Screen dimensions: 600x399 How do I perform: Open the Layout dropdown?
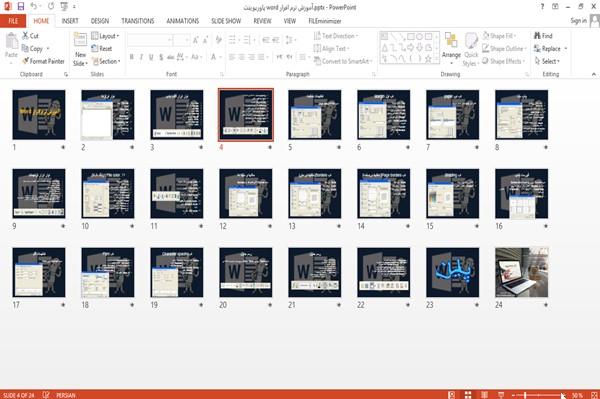pos(105,36)
